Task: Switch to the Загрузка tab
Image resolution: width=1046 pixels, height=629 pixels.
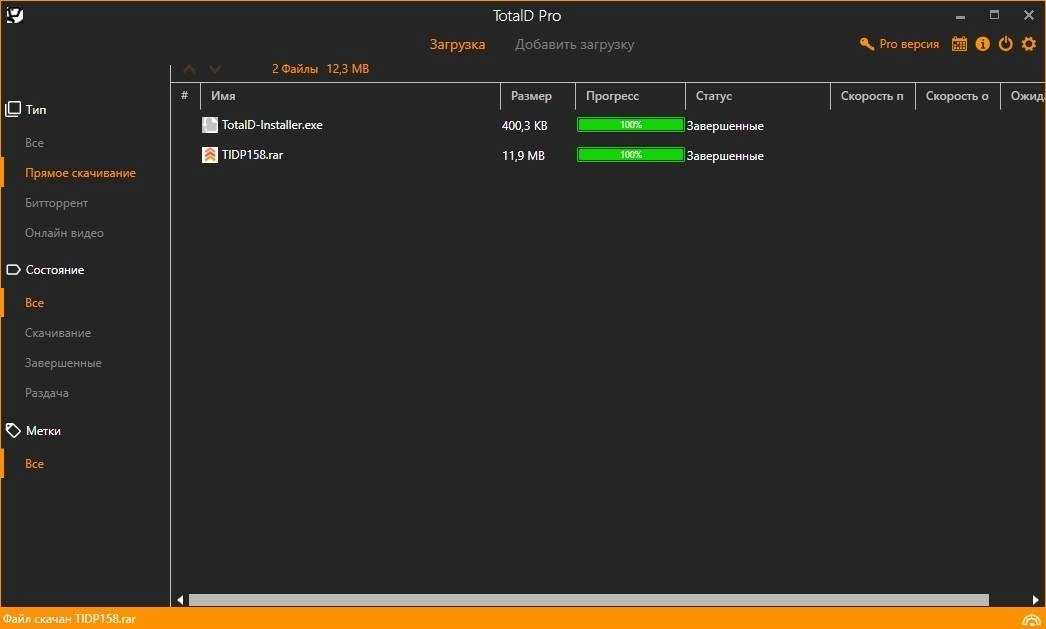Action: click(457, 45)
